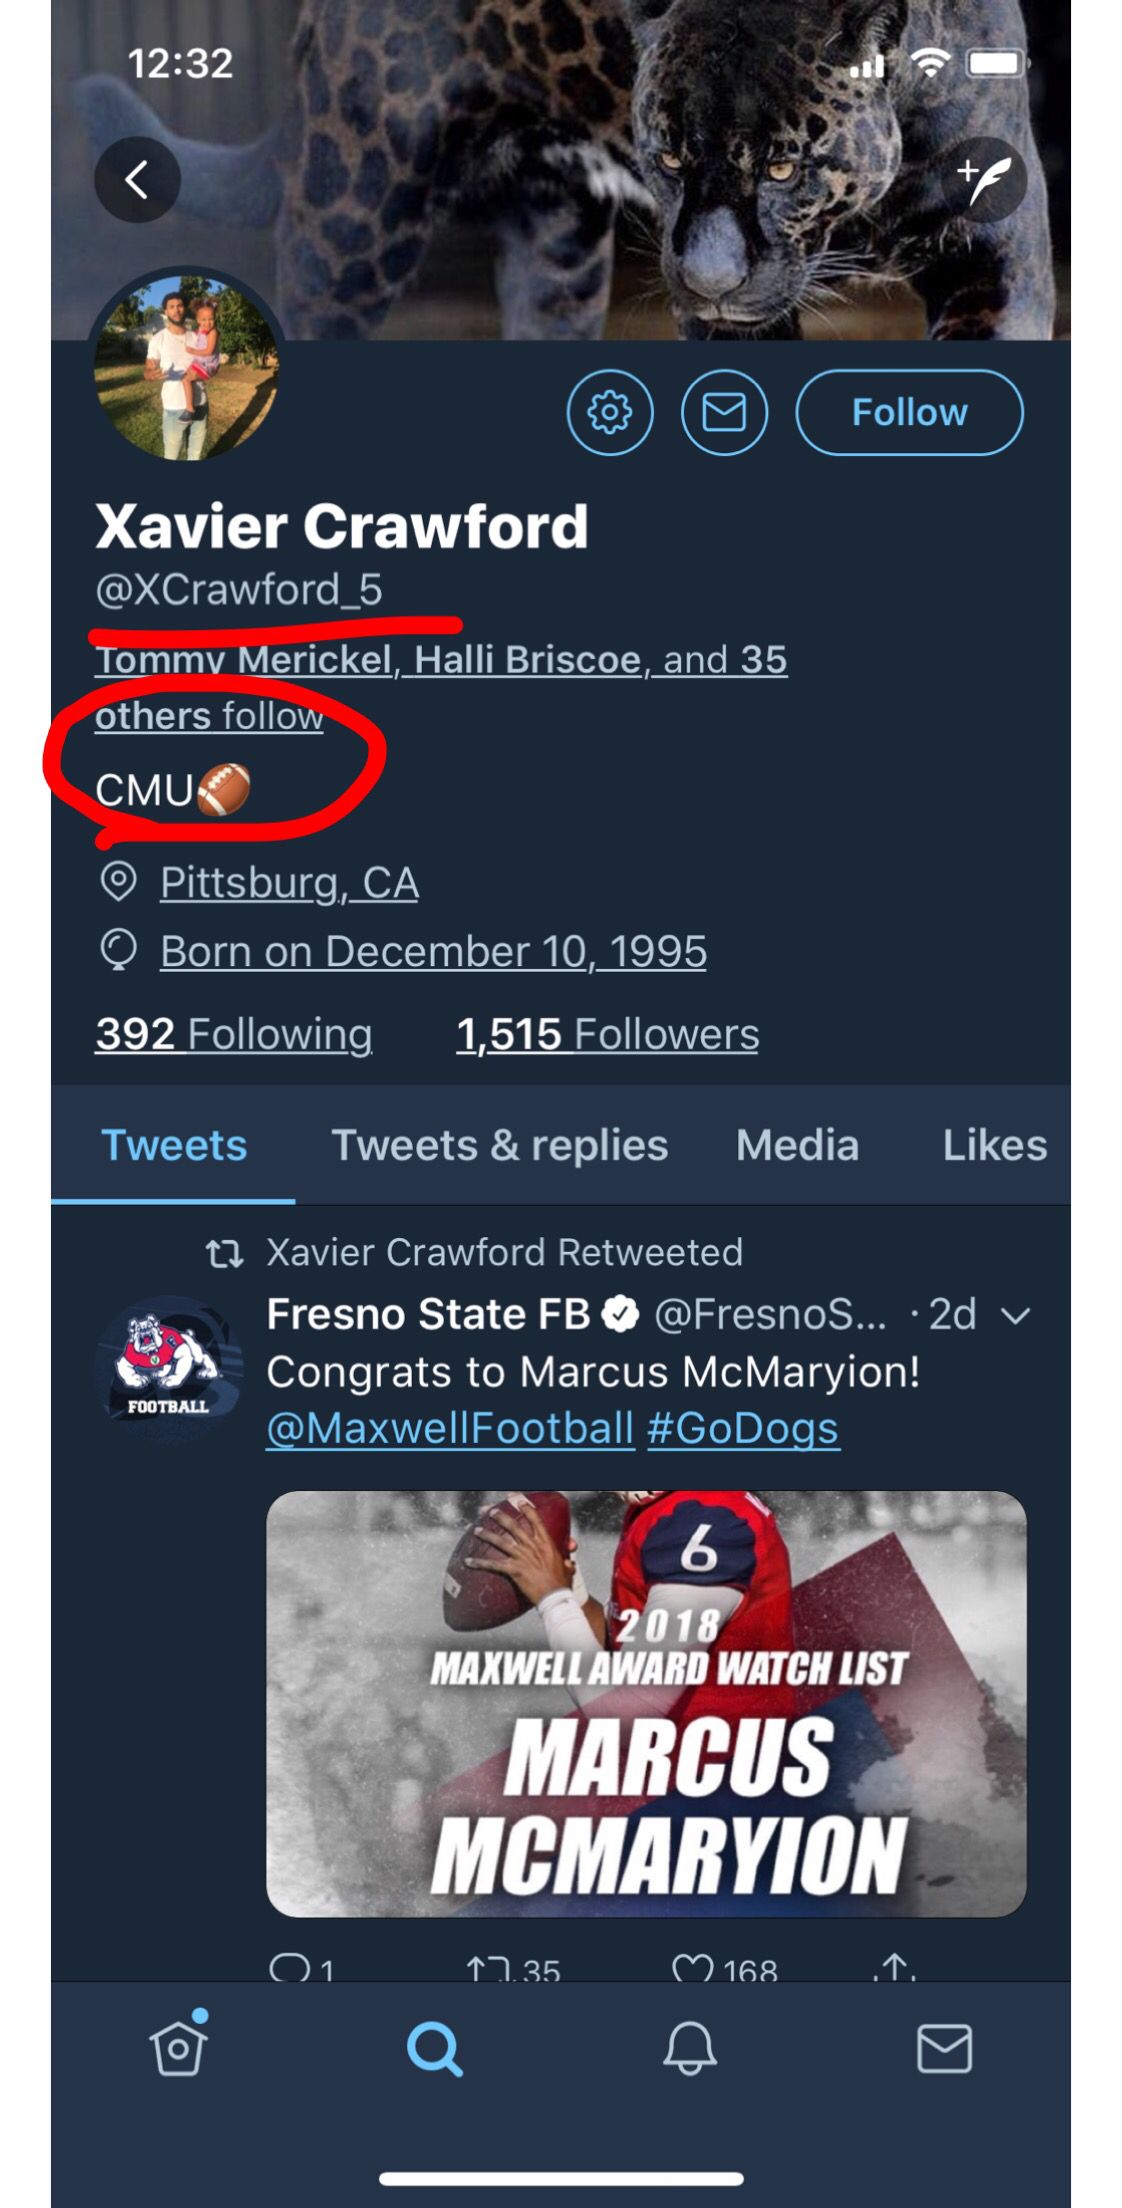Viewport: 1122px width, 2208px height.
Task: Open the 392 Following list
Action: tap(234, 1034)
